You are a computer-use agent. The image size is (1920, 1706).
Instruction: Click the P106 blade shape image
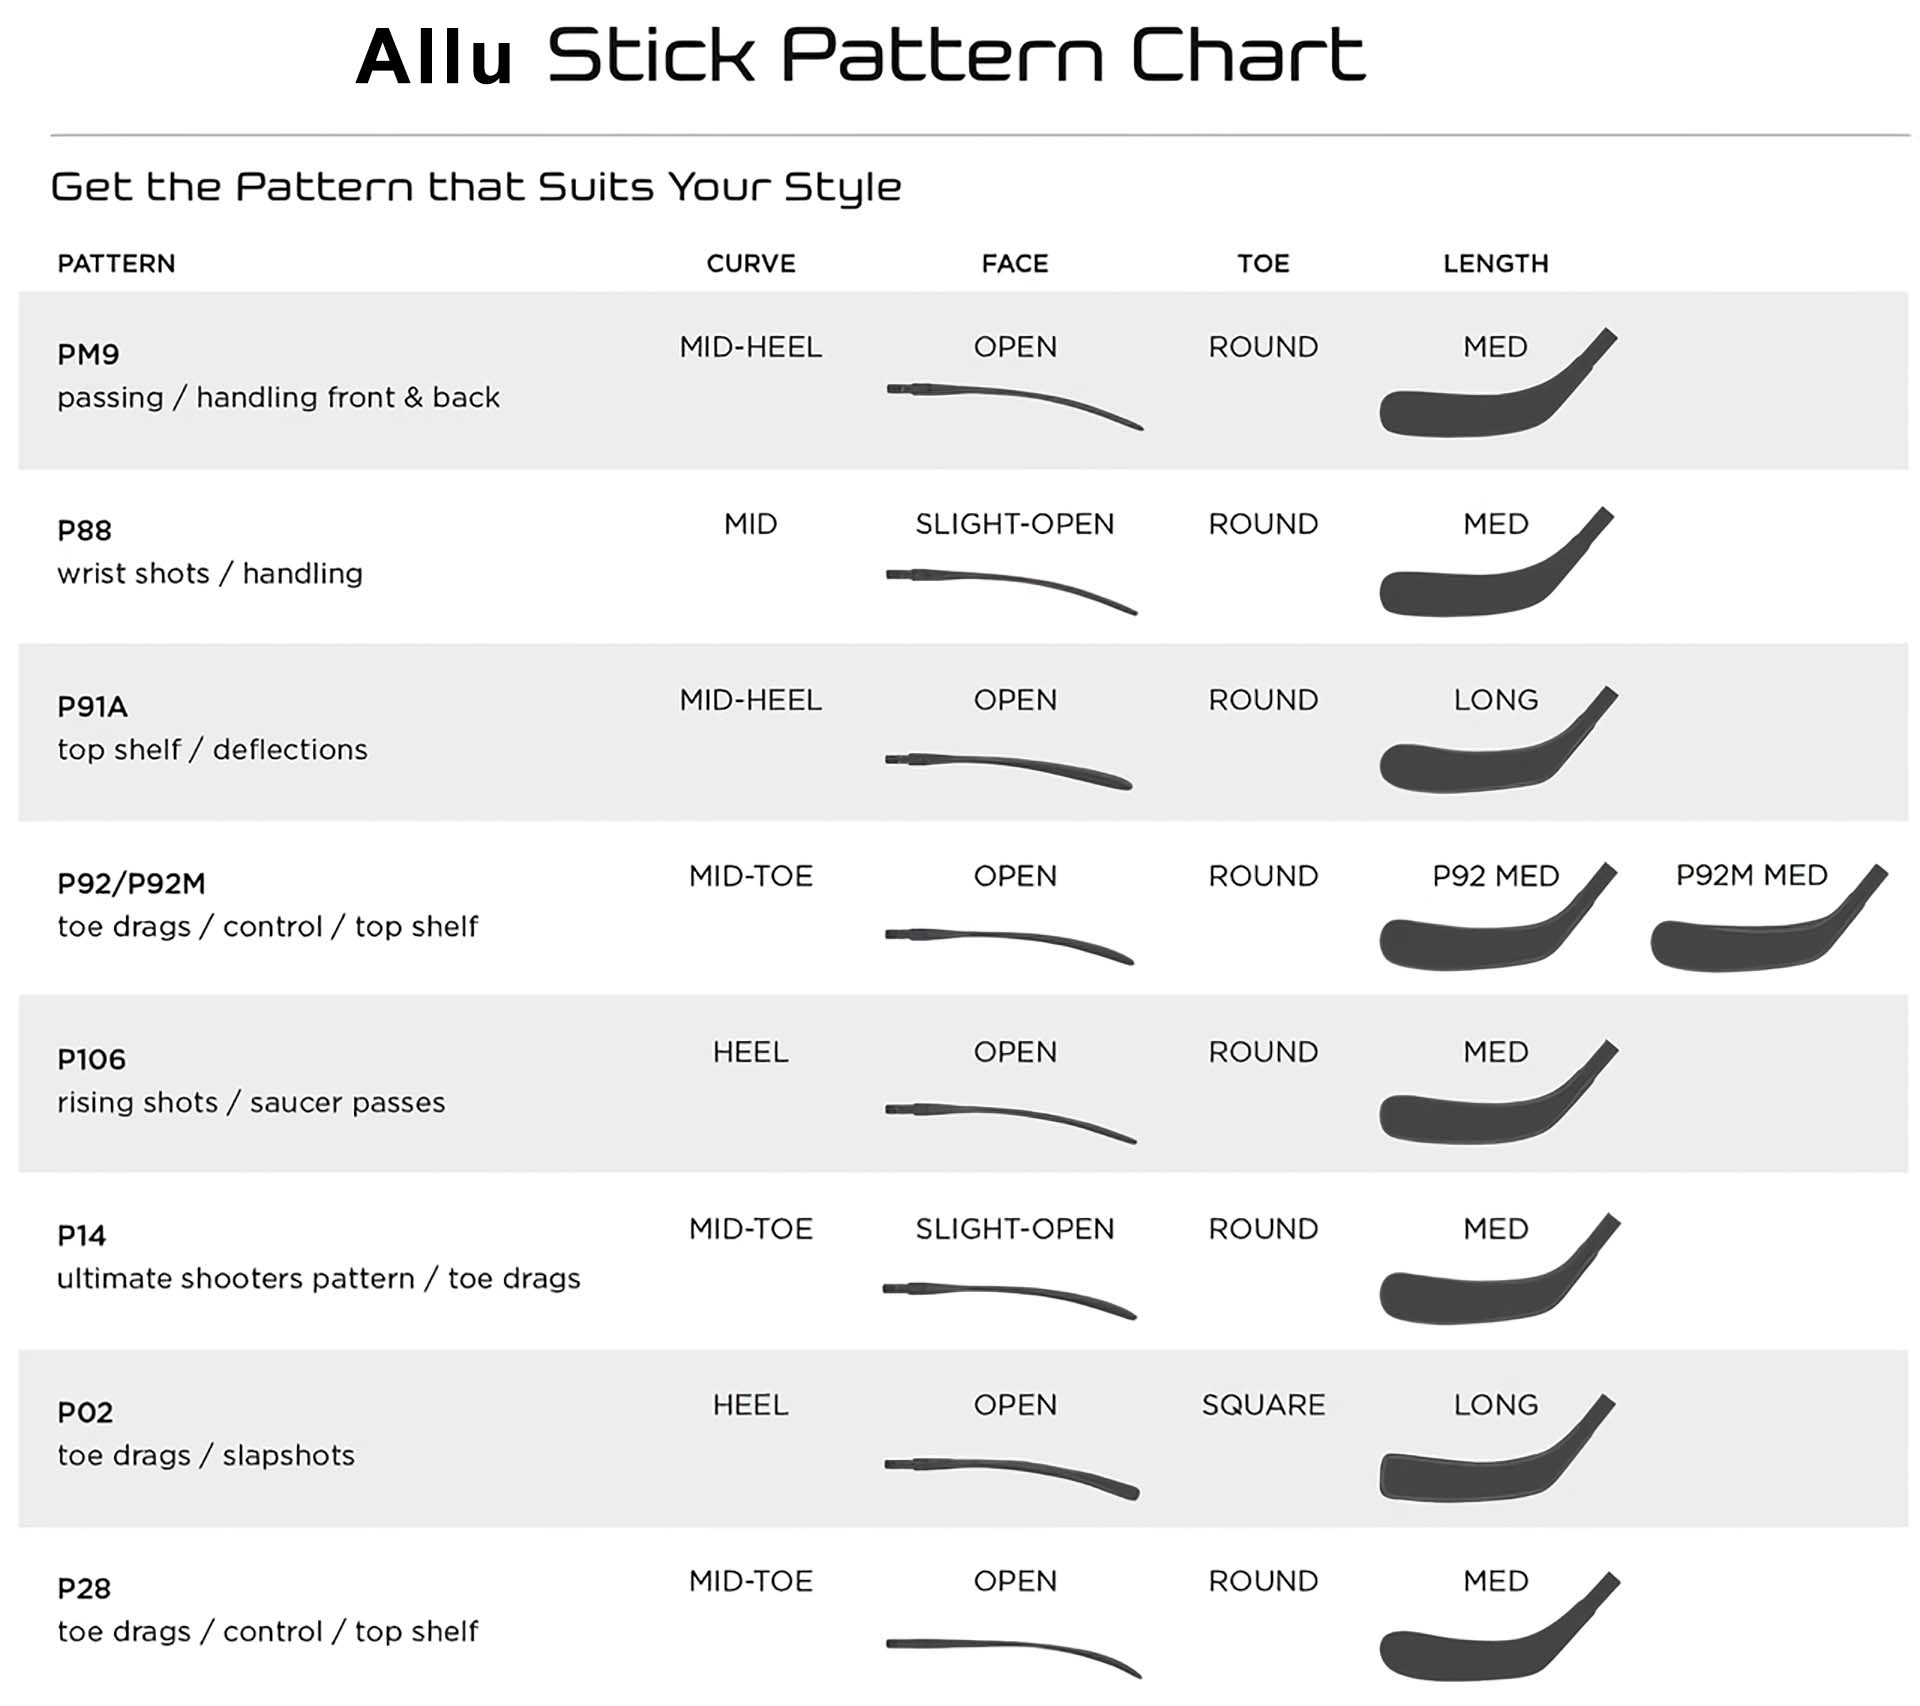[x=1498, y=1092]
